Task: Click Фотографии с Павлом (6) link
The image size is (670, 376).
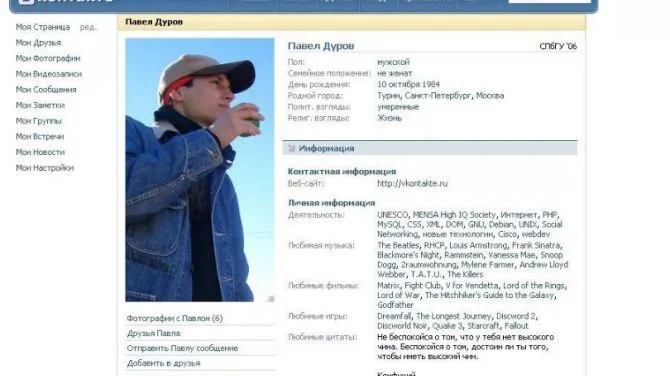Action: pos(174,318)
